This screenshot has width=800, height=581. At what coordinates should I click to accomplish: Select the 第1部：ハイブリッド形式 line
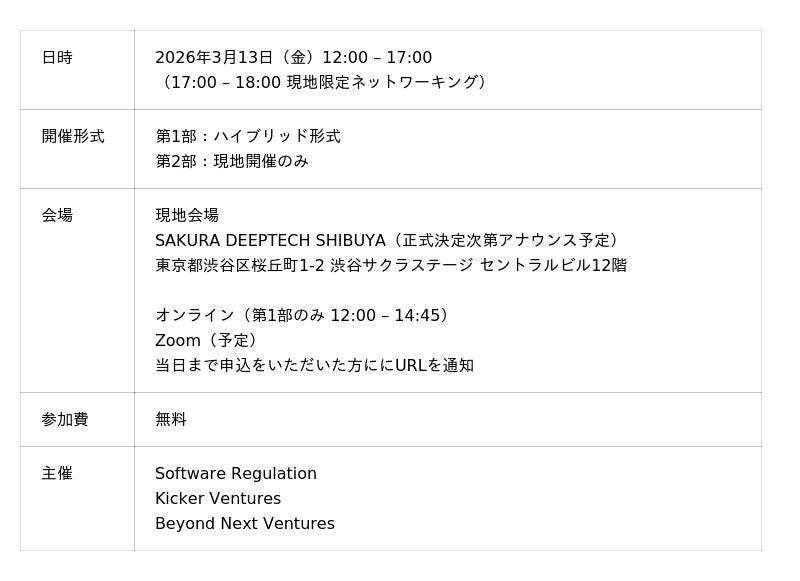click(248, 136)
